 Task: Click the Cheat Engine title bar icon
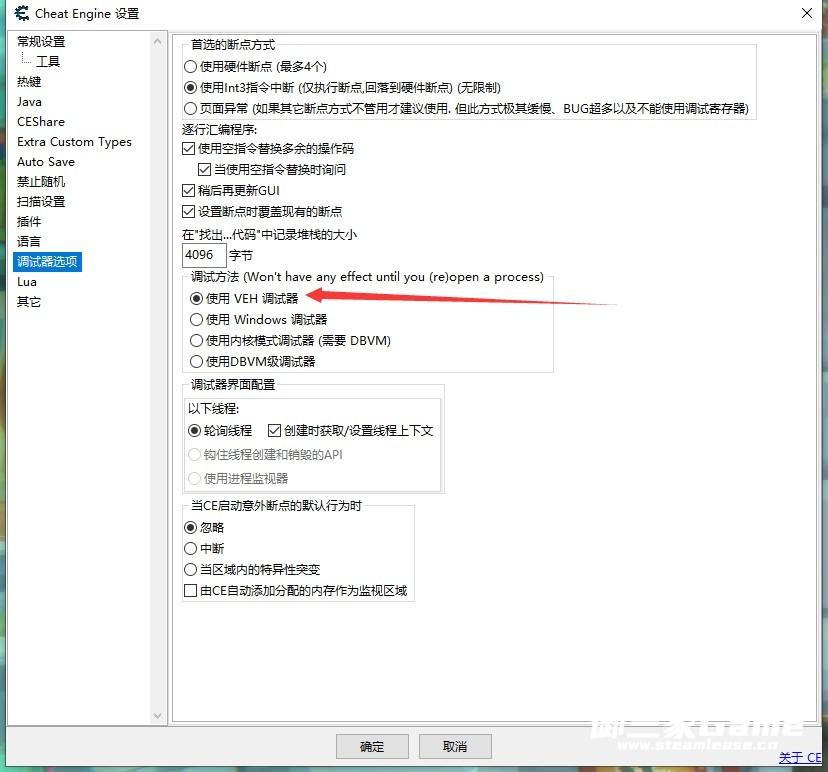[x=21, y=13]
